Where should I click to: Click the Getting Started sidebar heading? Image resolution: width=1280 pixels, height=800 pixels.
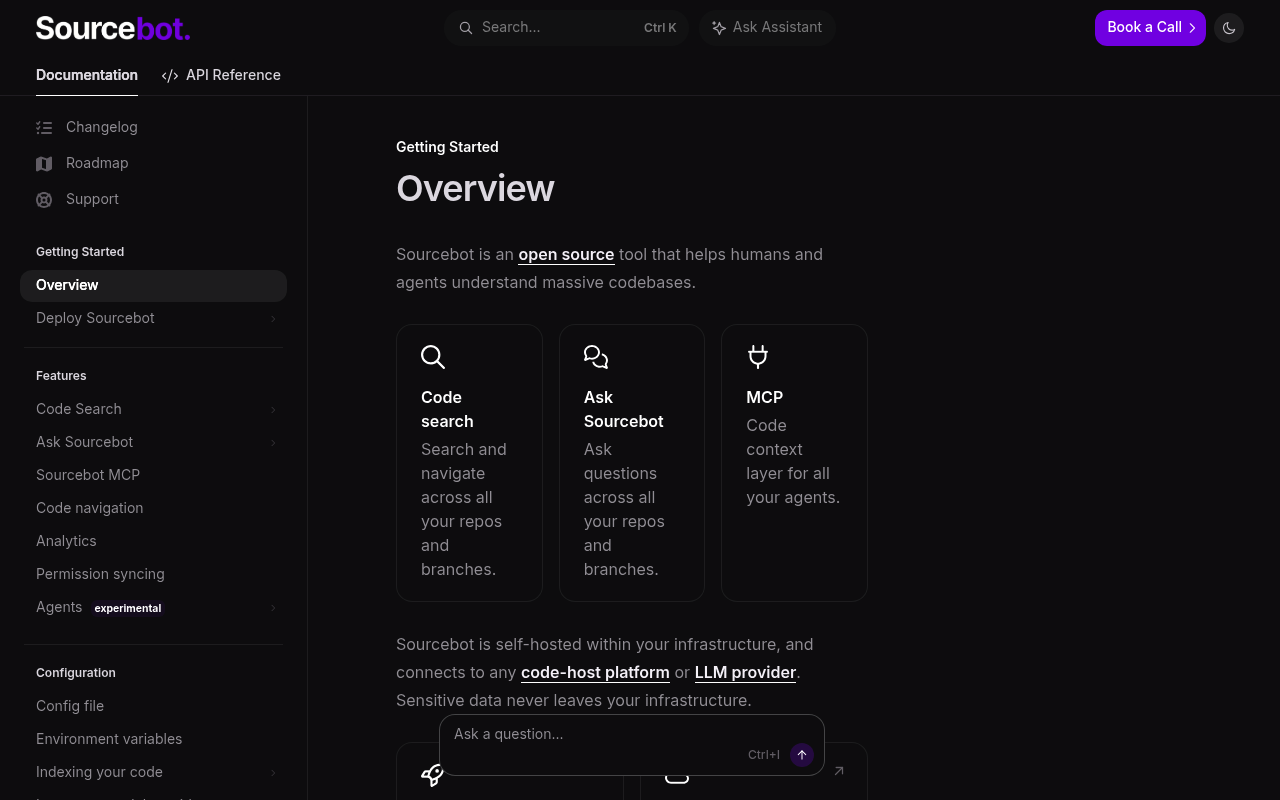(x=80, y=252)
